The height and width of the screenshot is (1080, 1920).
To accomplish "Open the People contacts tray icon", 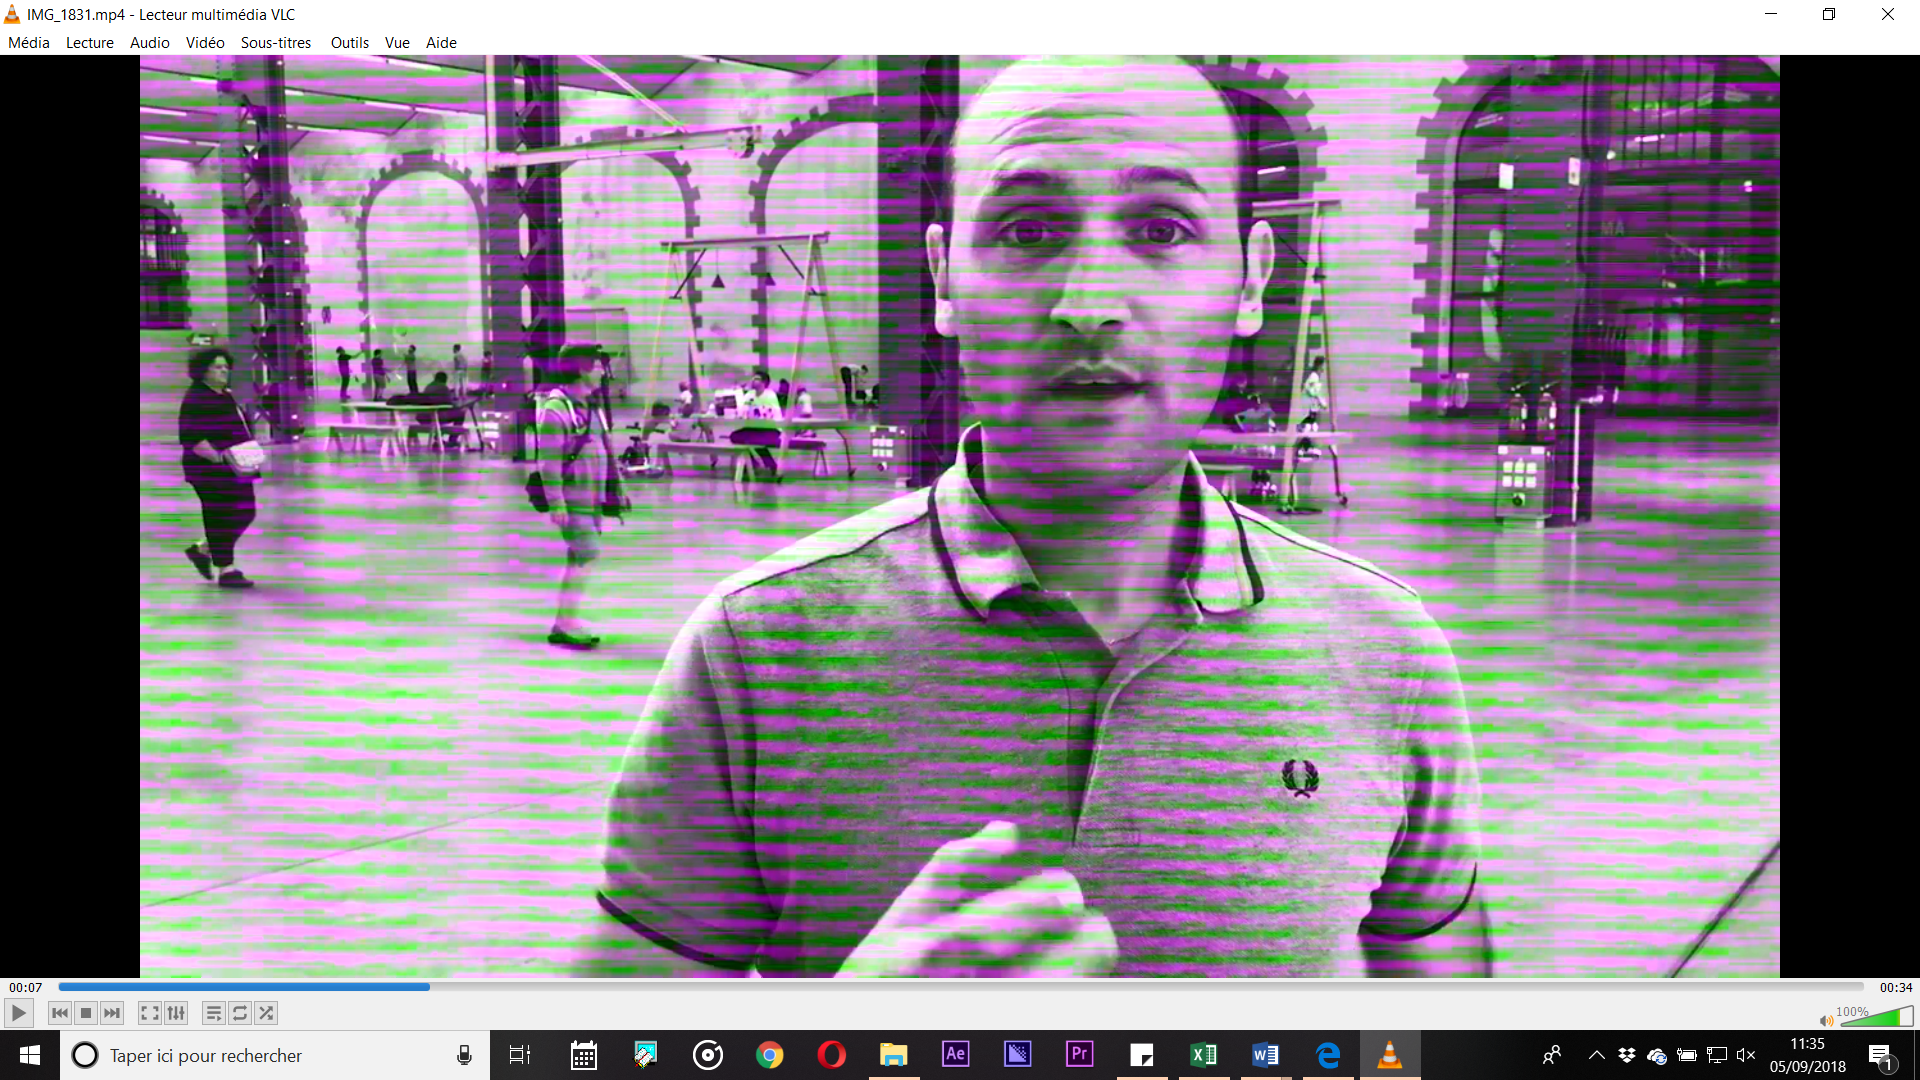I will (x=1552, y=1055).
